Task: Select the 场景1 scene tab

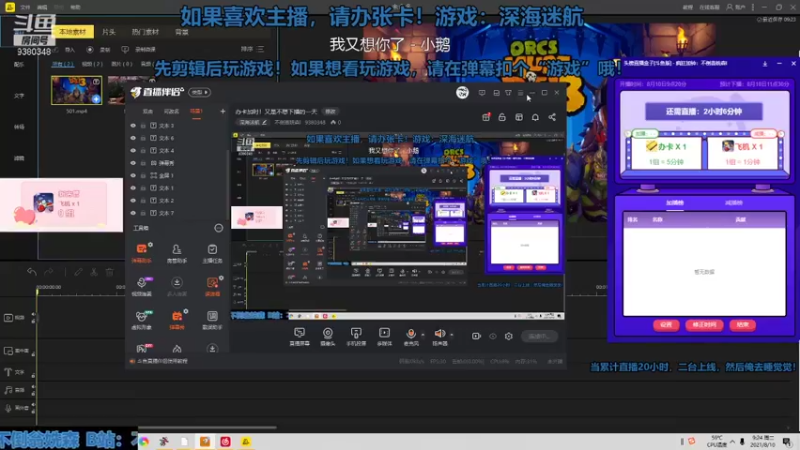Action: coord(196,111)
